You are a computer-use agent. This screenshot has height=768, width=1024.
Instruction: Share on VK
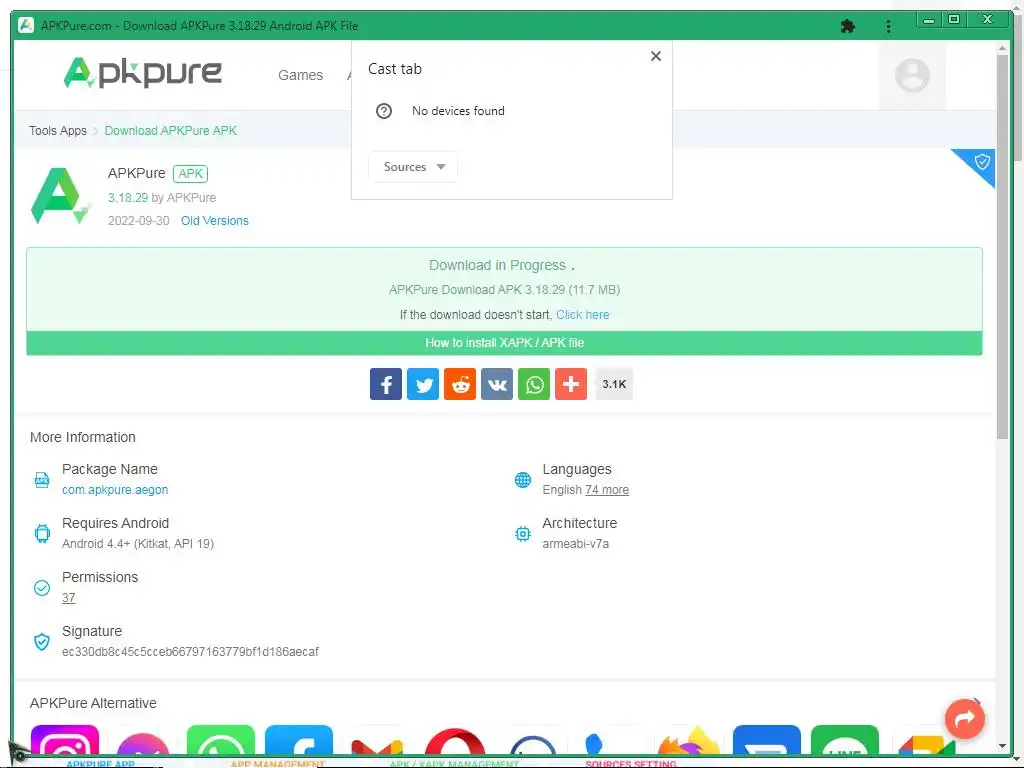tap(497, 384)
